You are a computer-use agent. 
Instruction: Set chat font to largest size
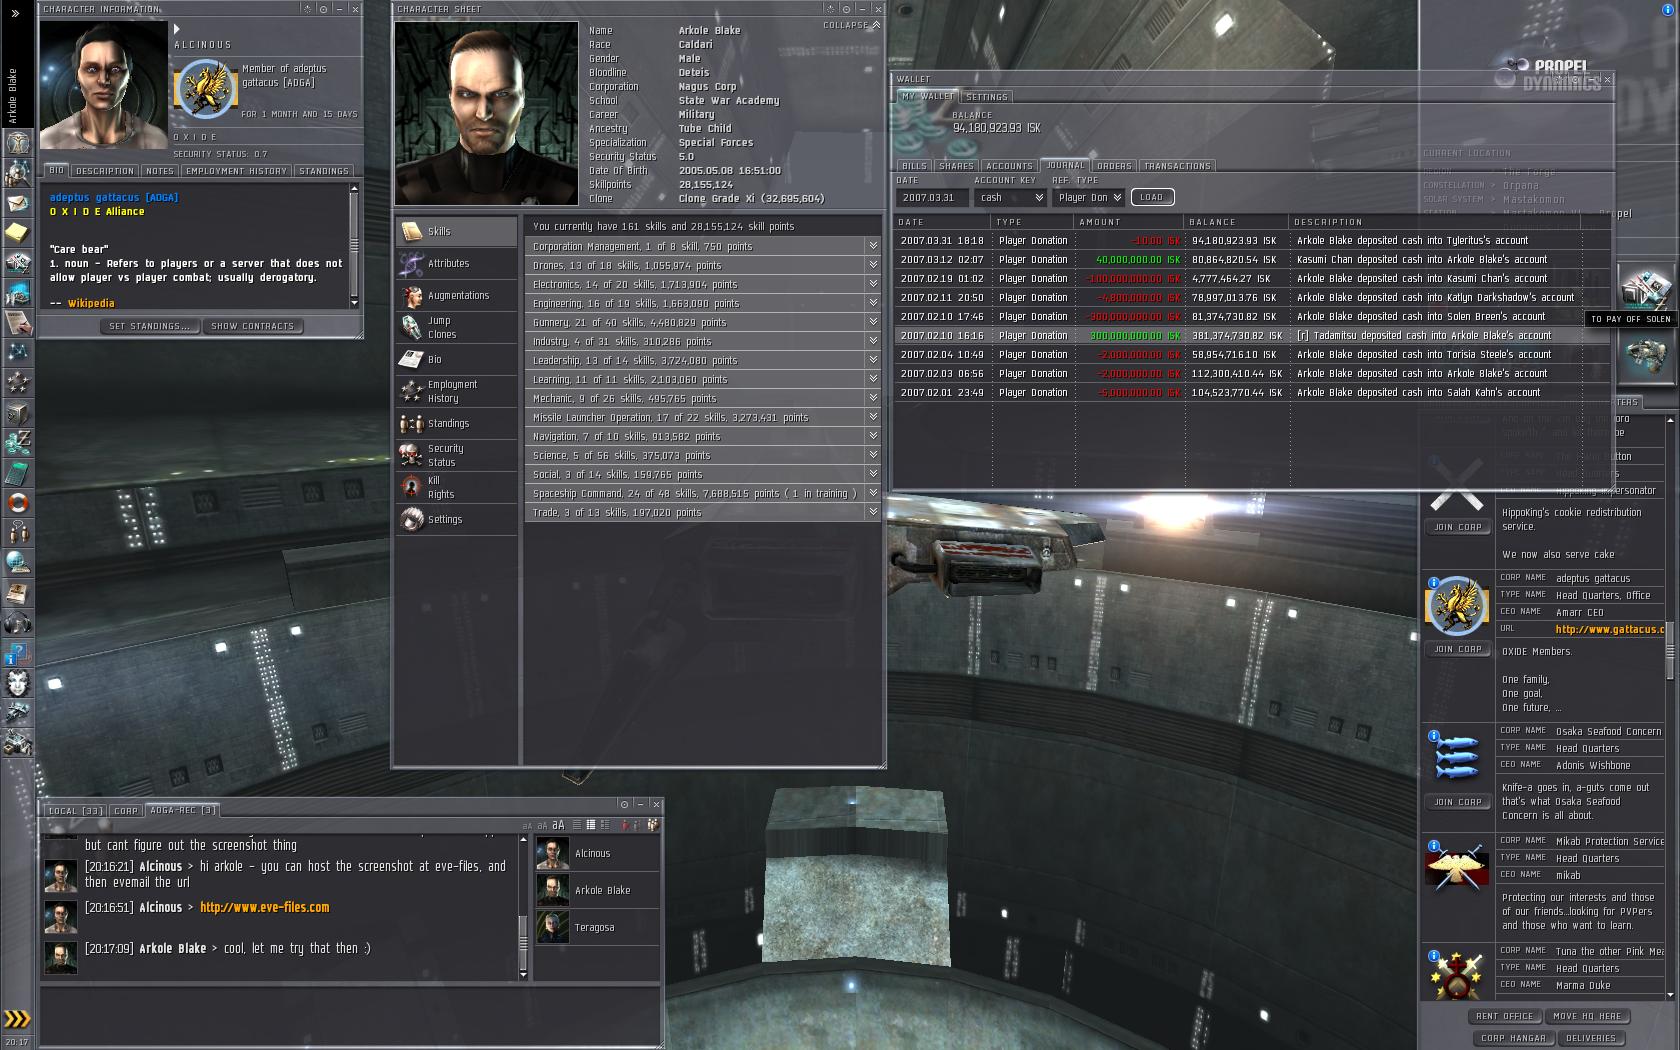(x=558, y=825)
